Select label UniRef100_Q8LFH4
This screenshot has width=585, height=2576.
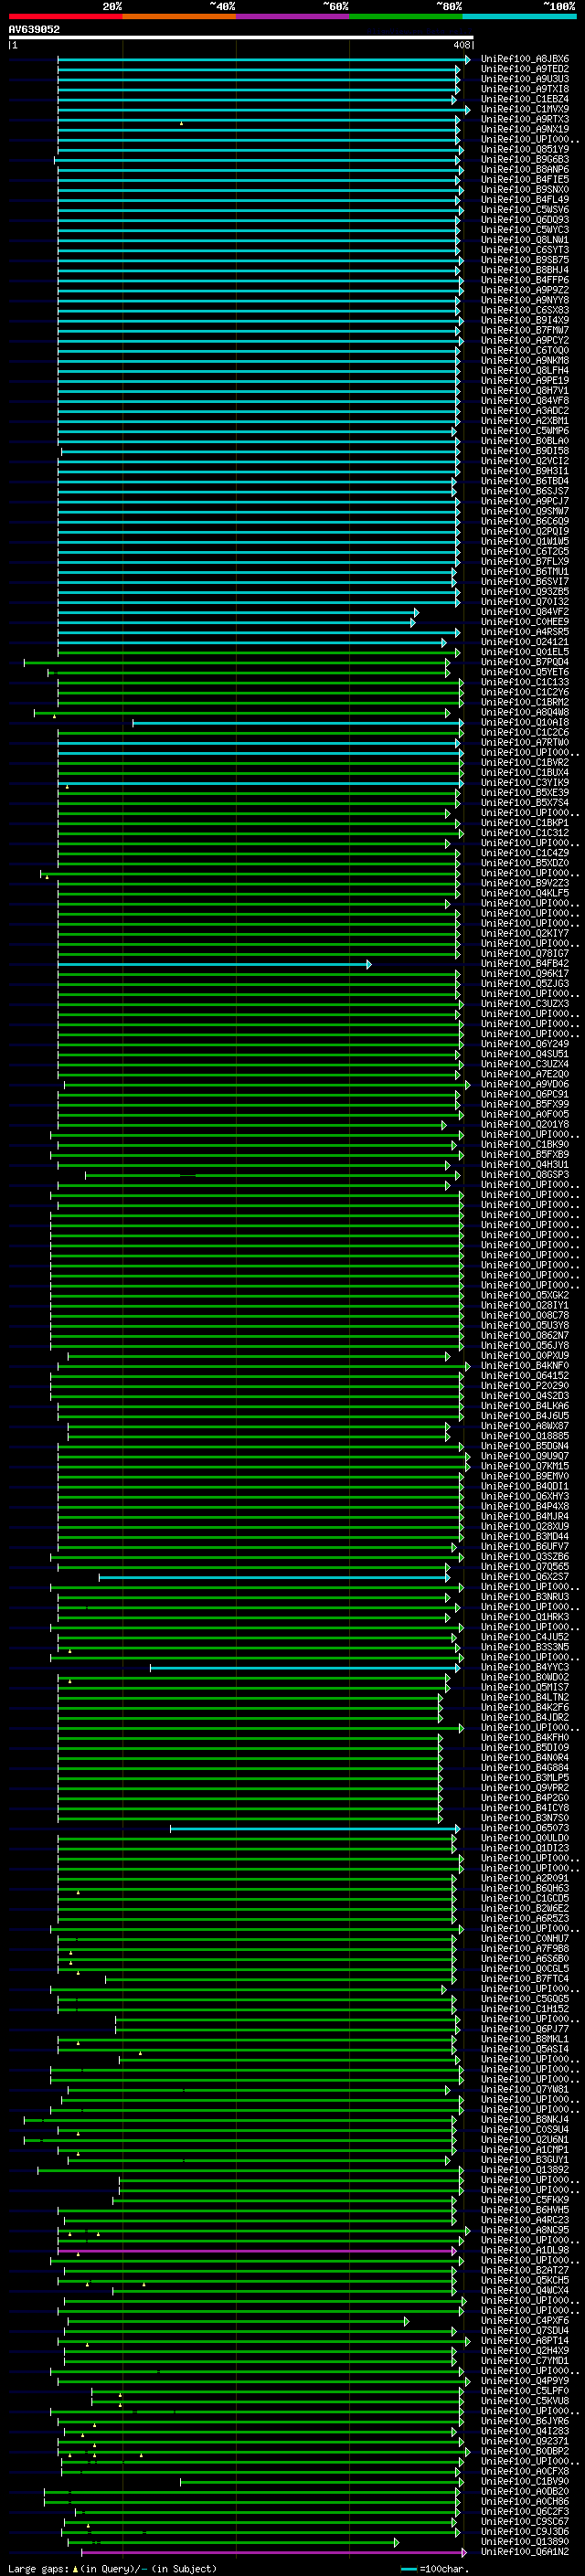point(524,371)
